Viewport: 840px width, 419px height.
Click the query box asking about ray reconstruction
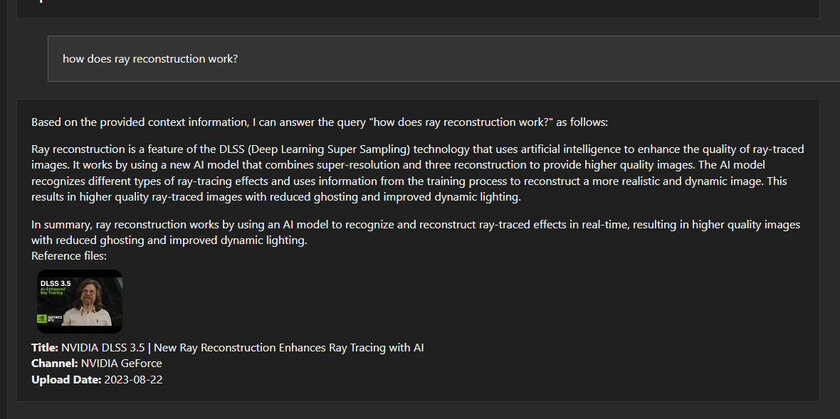click(x=440, y=59)
